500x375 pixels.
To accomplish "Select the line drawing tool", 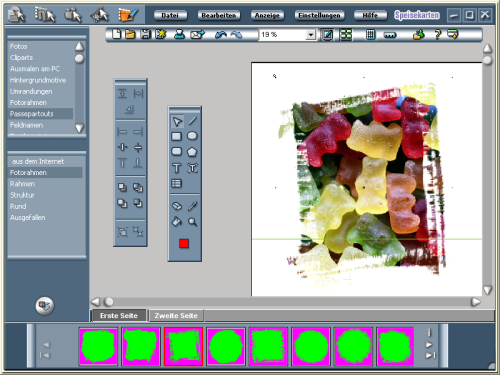I will (192, 121).
